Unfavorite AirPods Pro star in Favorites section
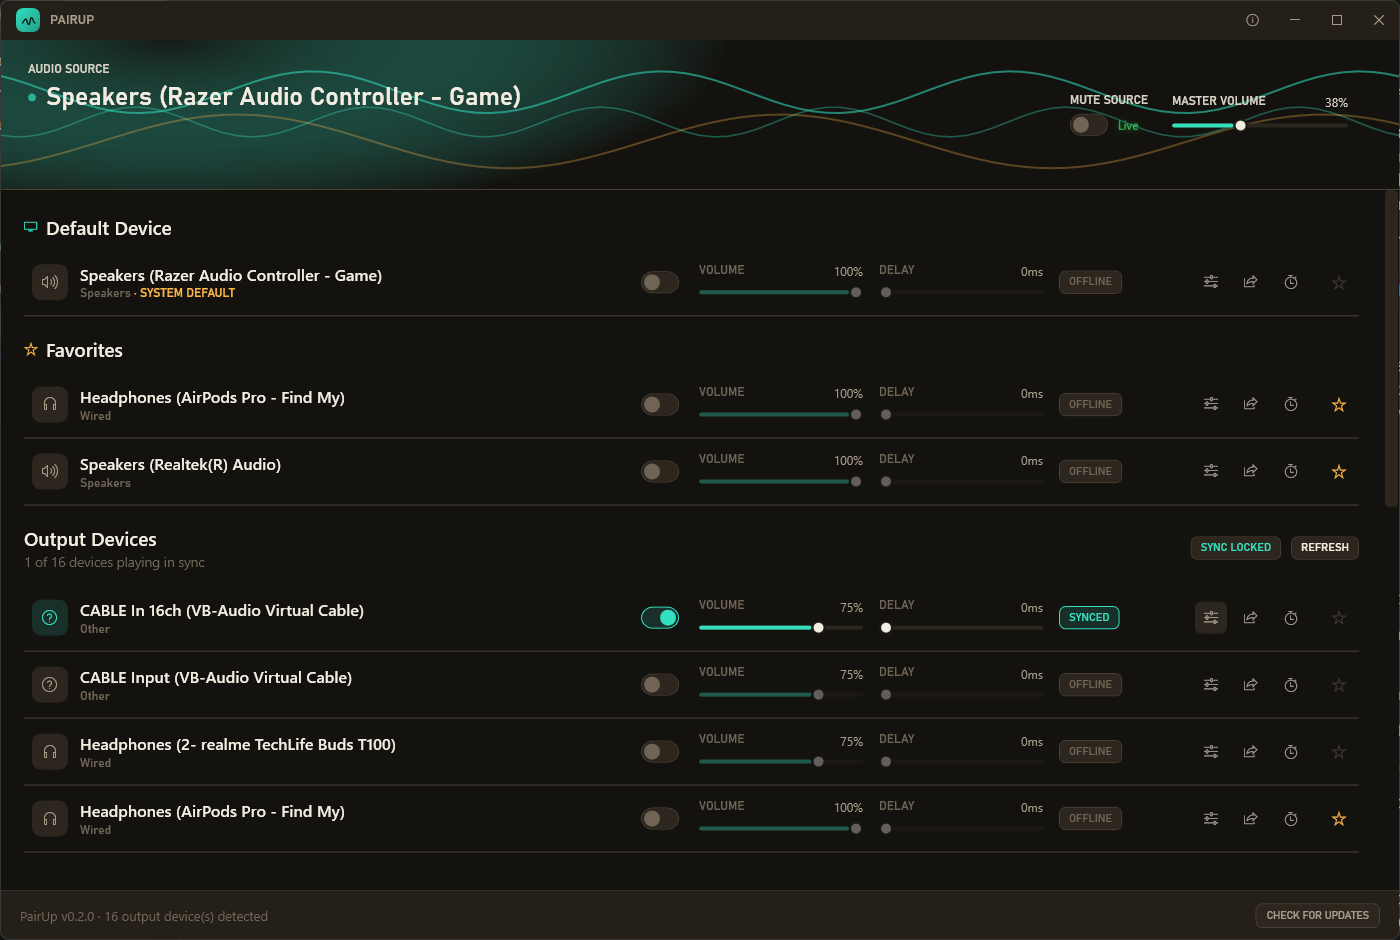Screen dimensions: 1400x940 [x=1339, y=405]
